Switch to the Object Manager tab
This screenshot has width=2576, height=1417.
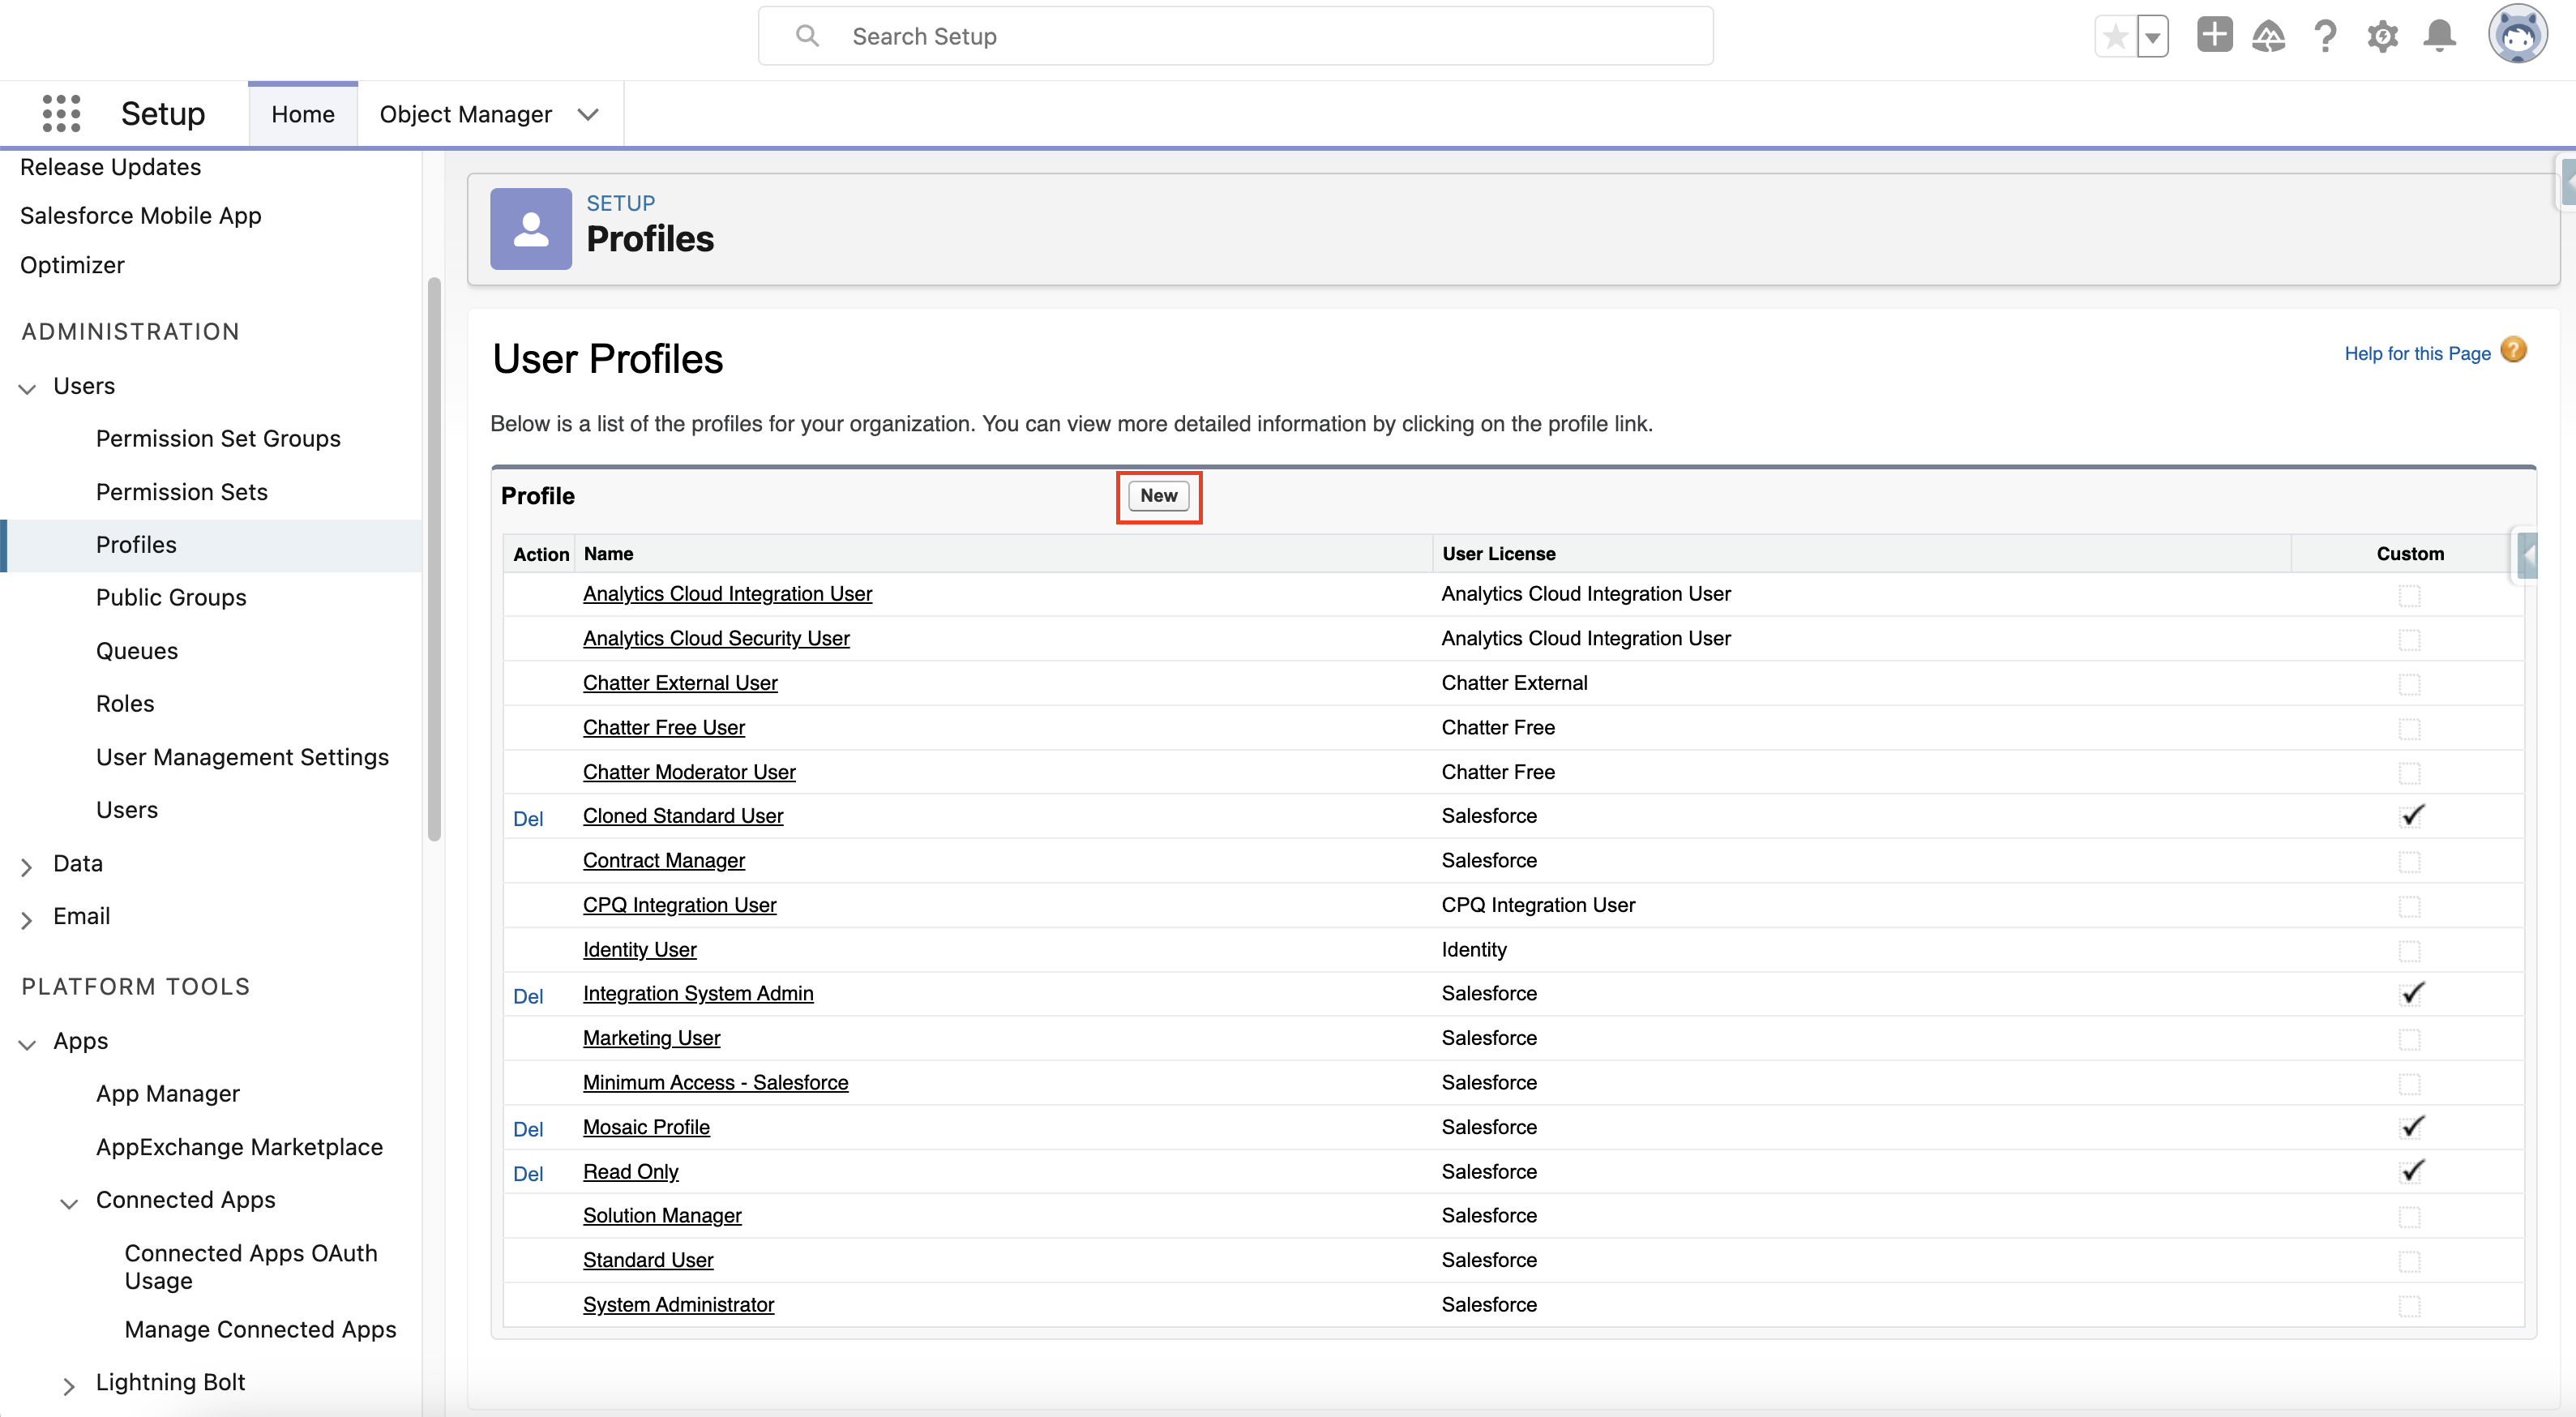coord(465,114)
